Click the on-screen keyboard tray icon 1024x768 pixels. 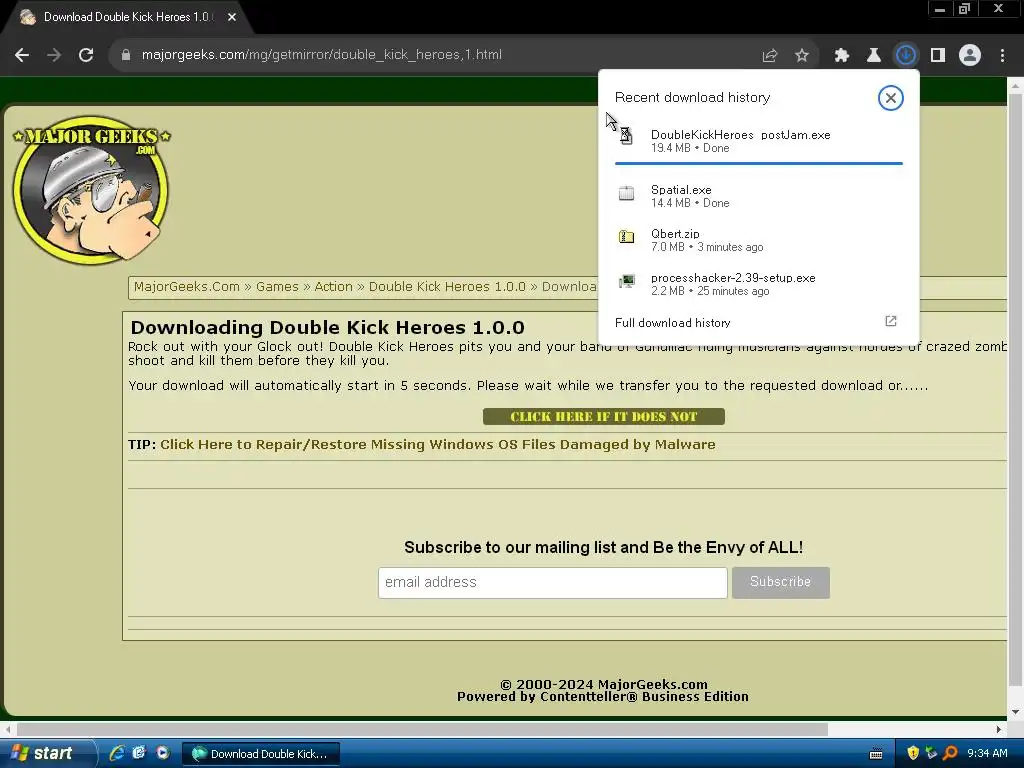(876, 754)
